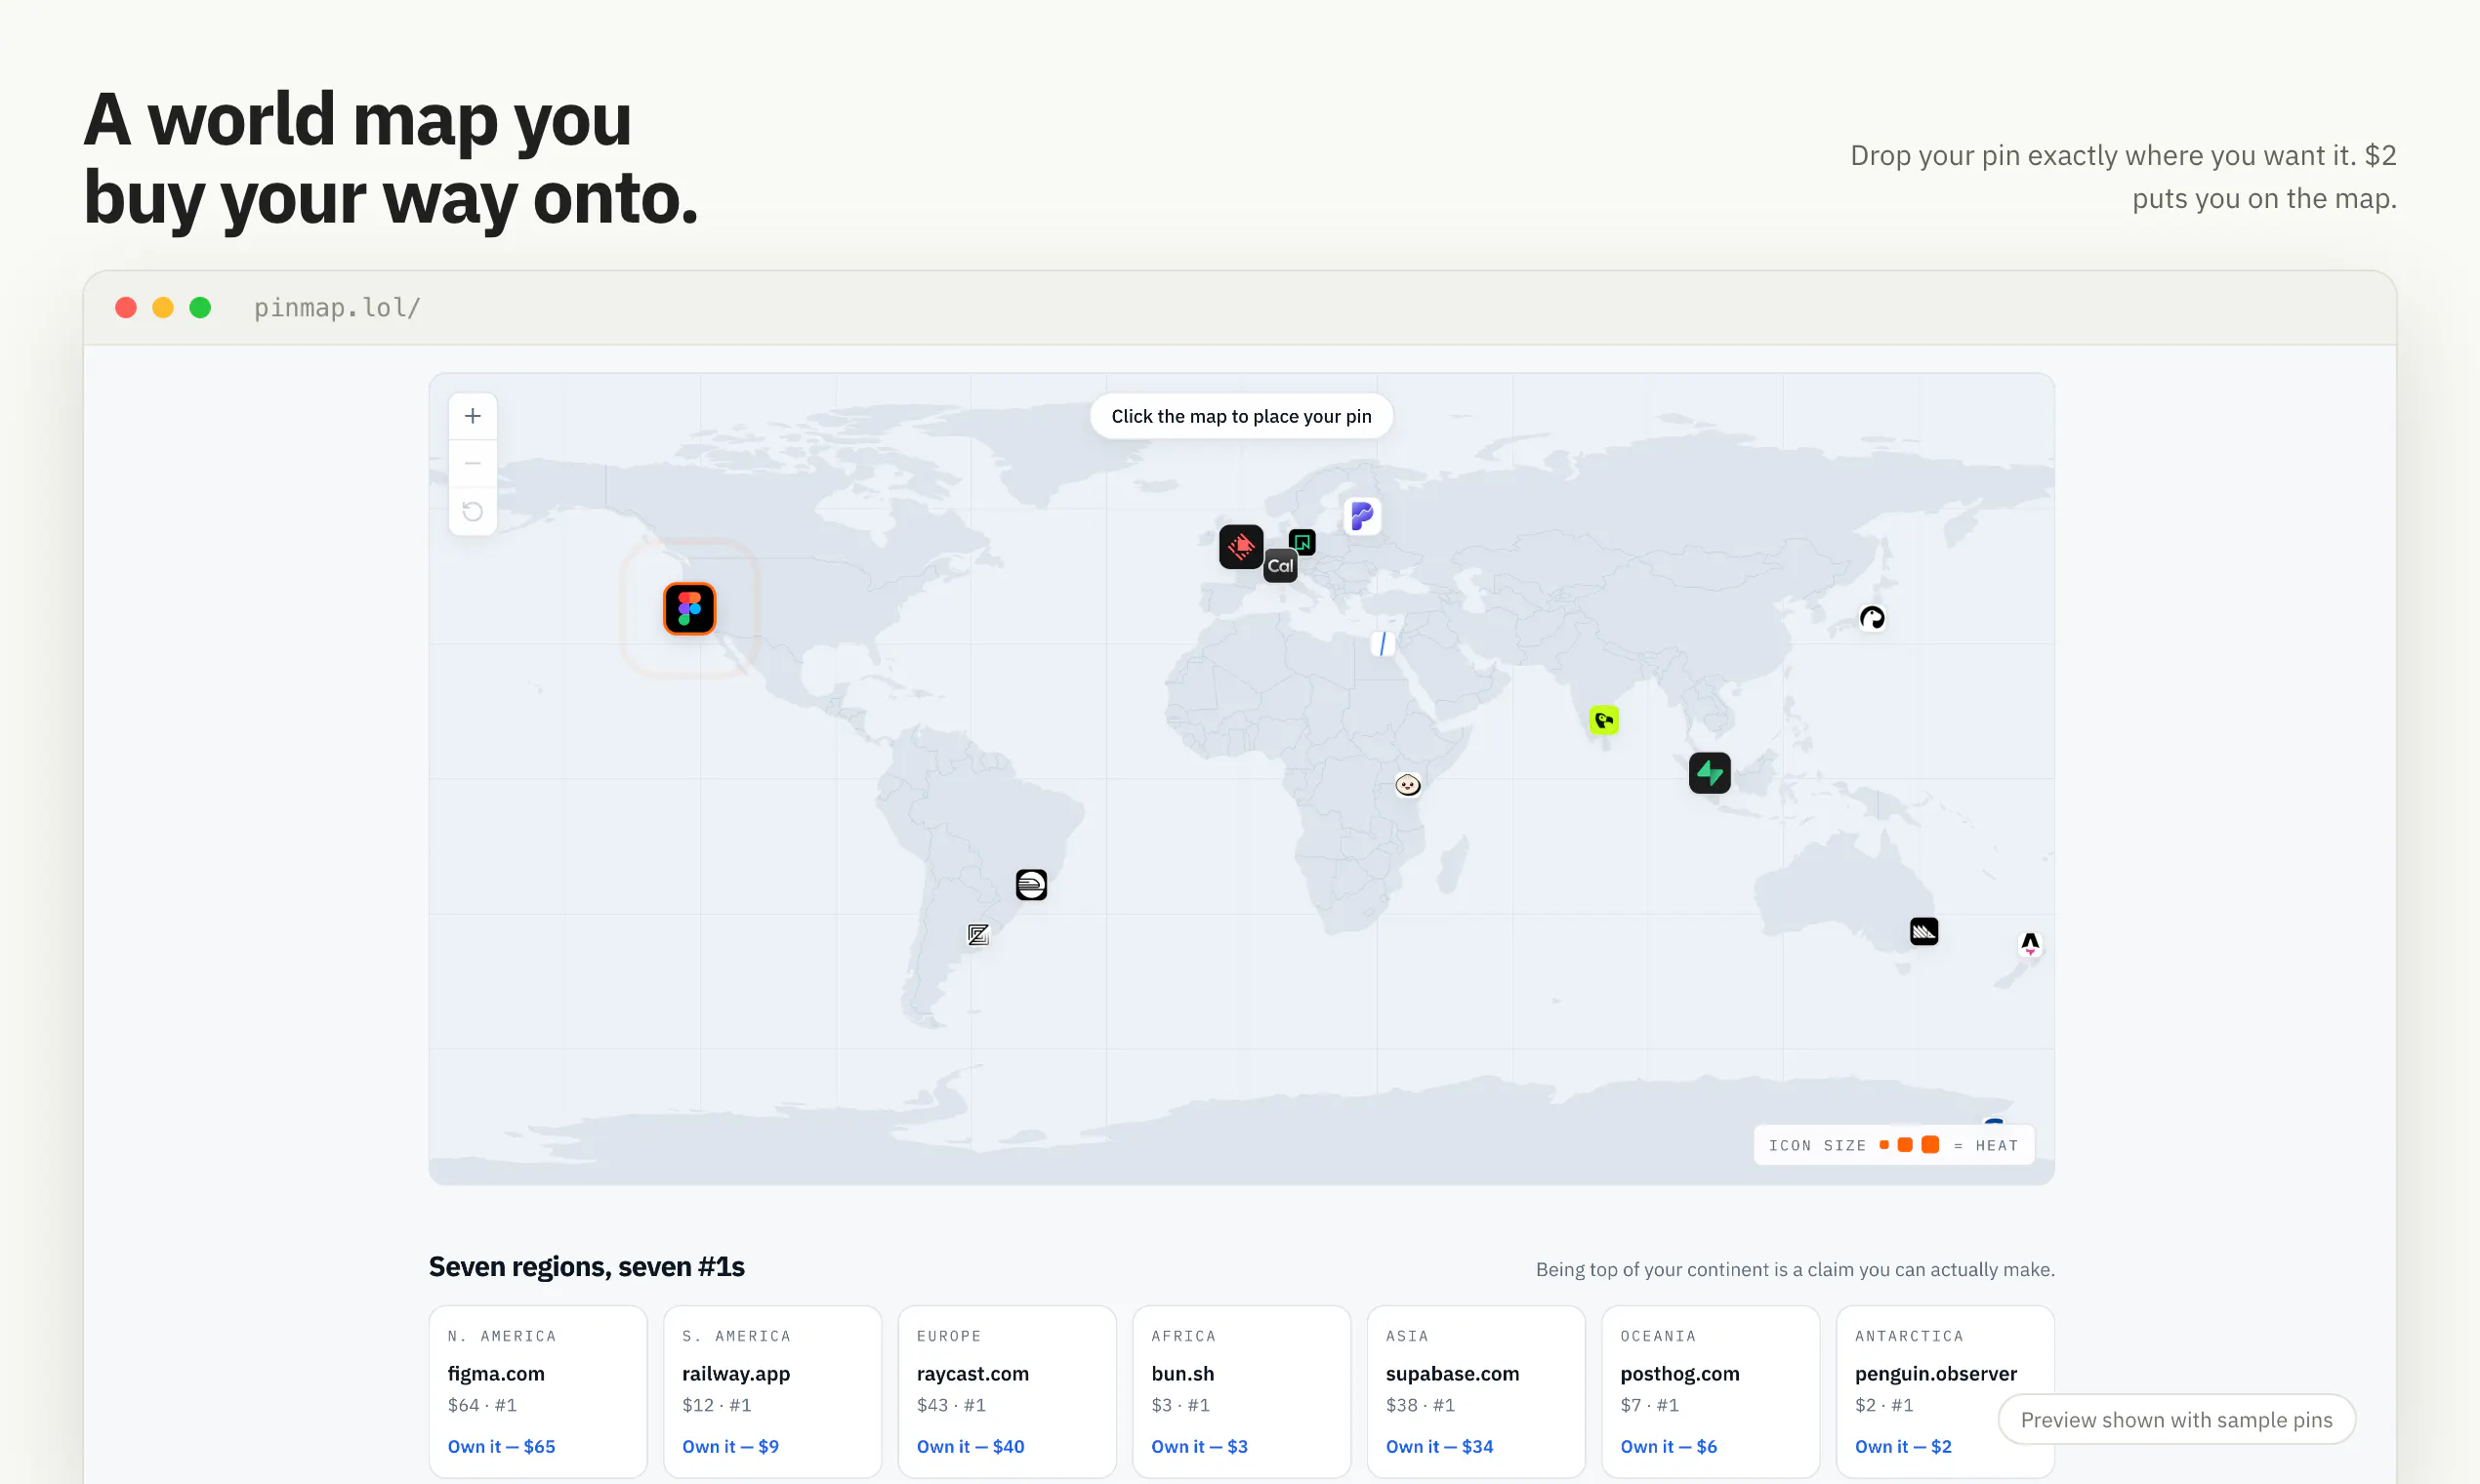Open the small green-on-black pin near Cal

click(x=1302, y=542)
